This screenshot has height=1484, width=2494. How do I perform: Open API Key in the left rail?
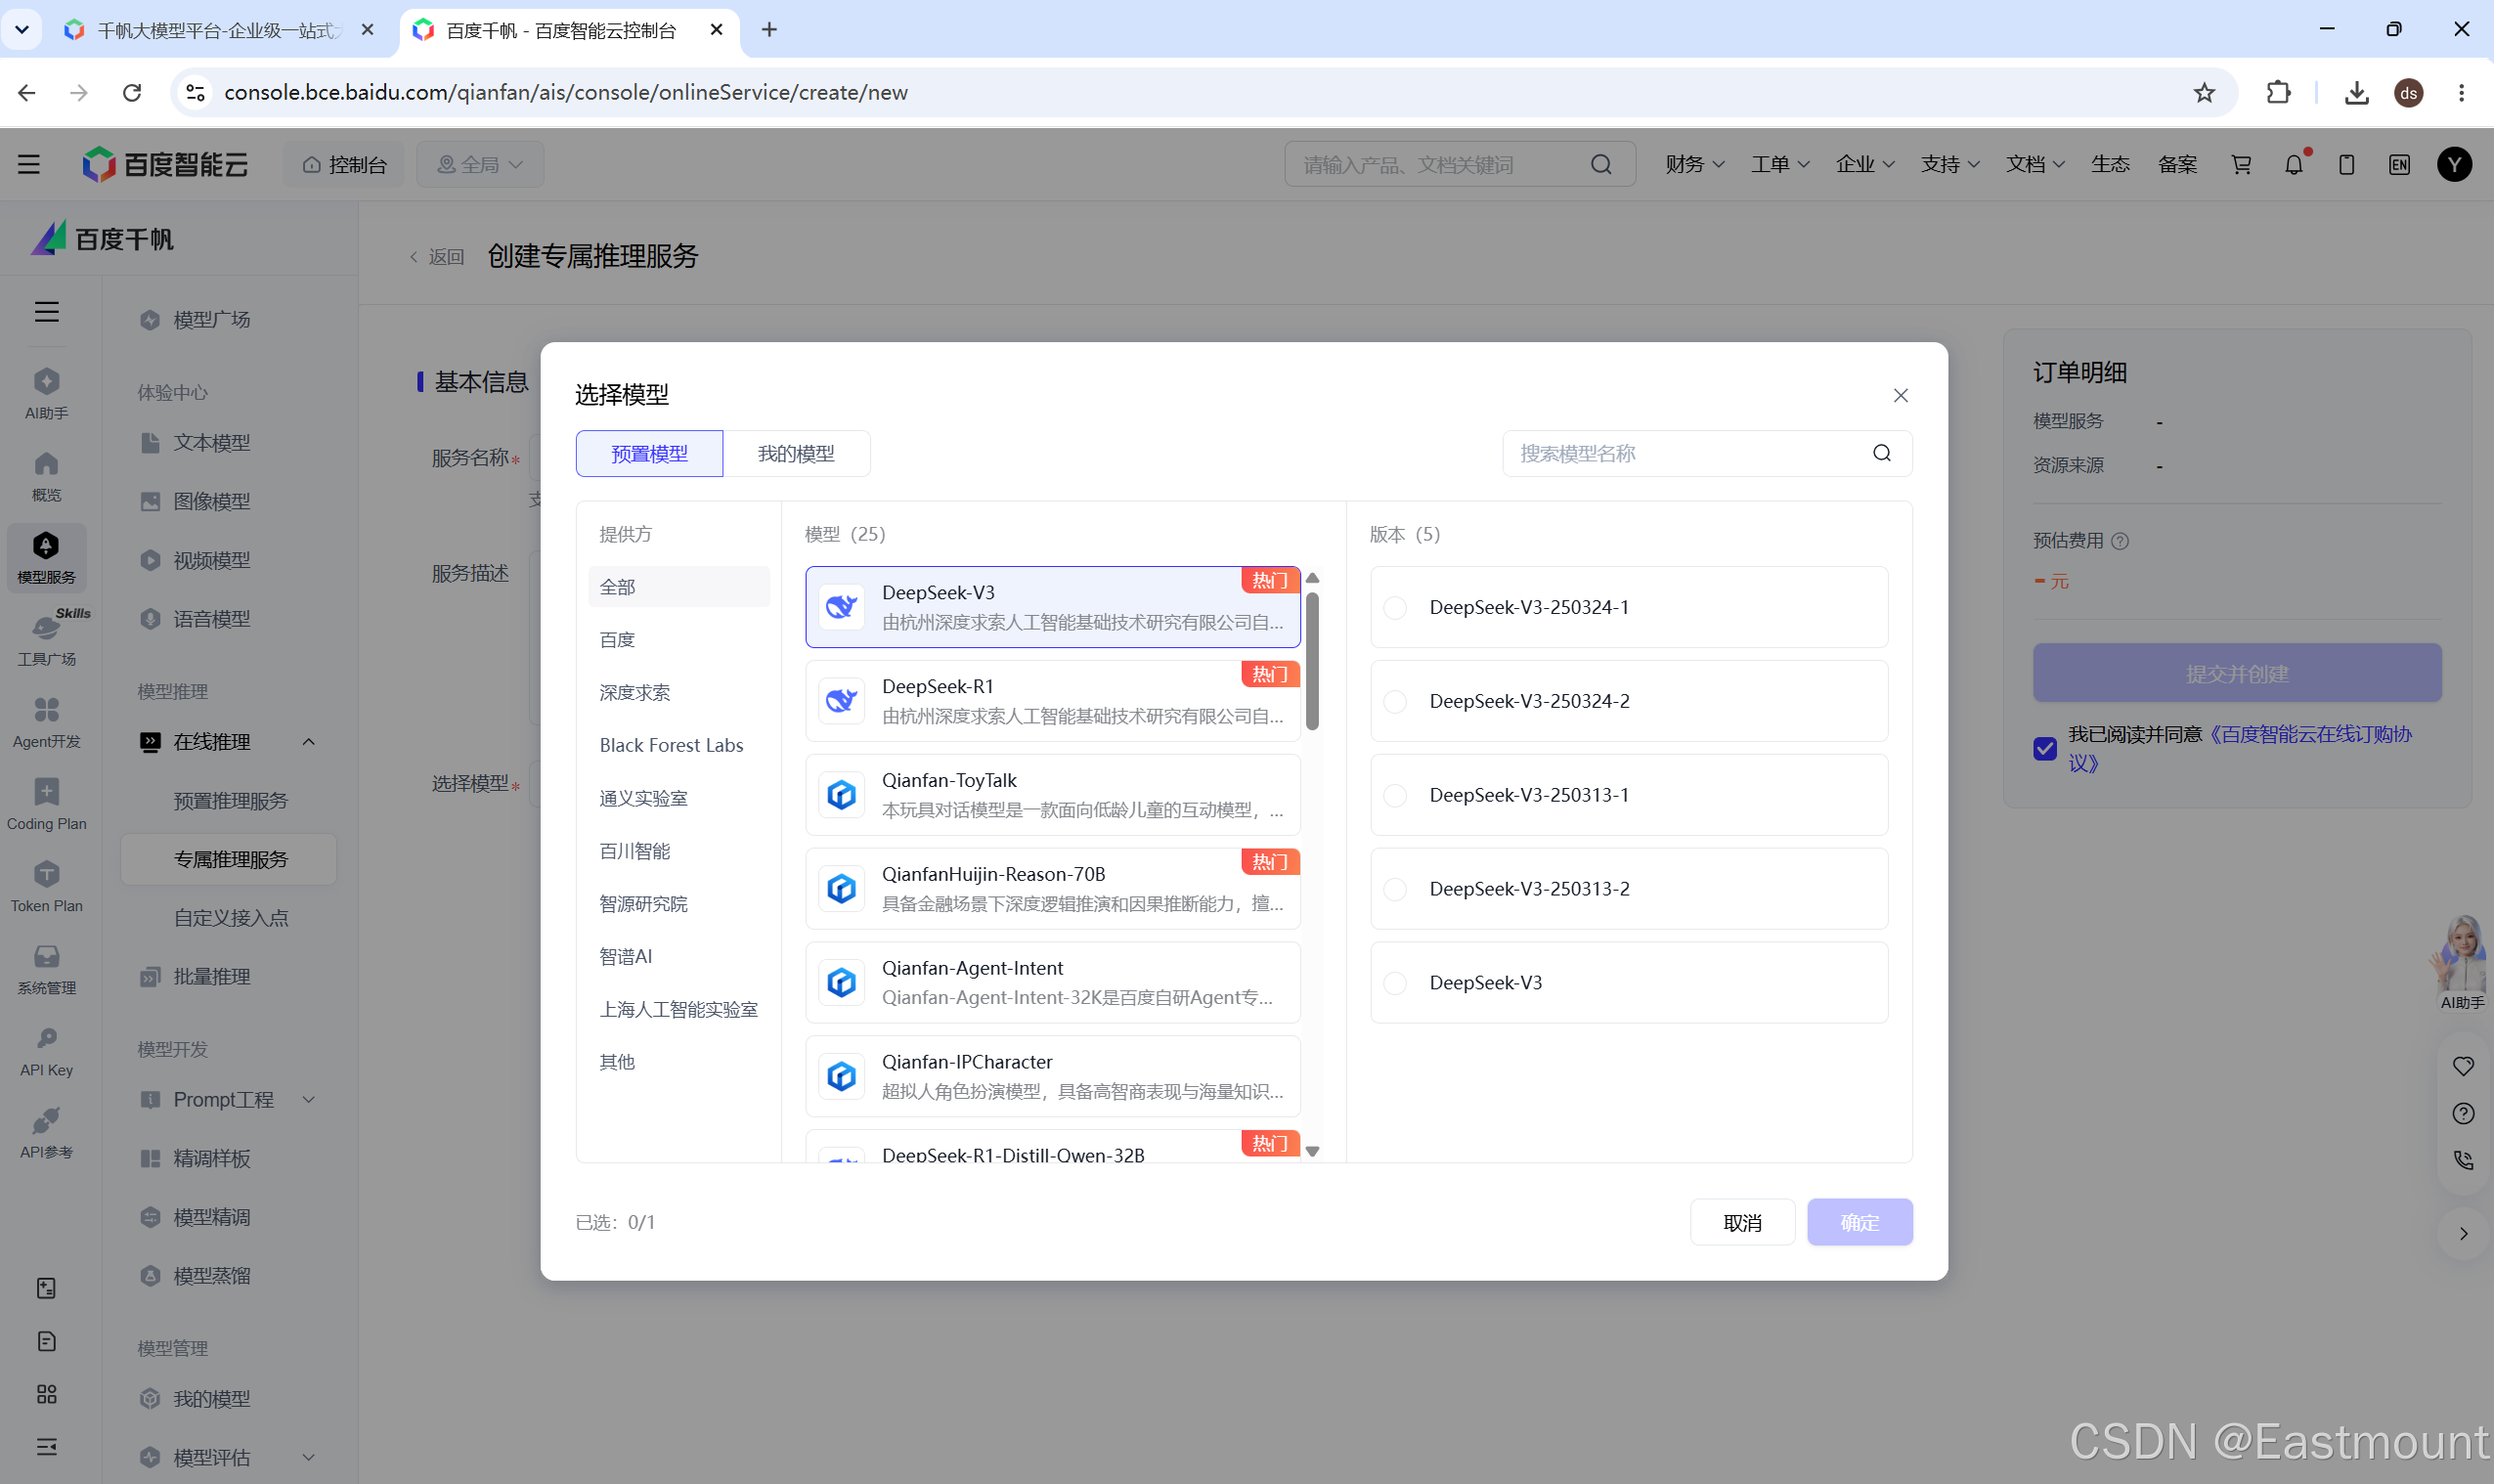[x=46, y=1050]
